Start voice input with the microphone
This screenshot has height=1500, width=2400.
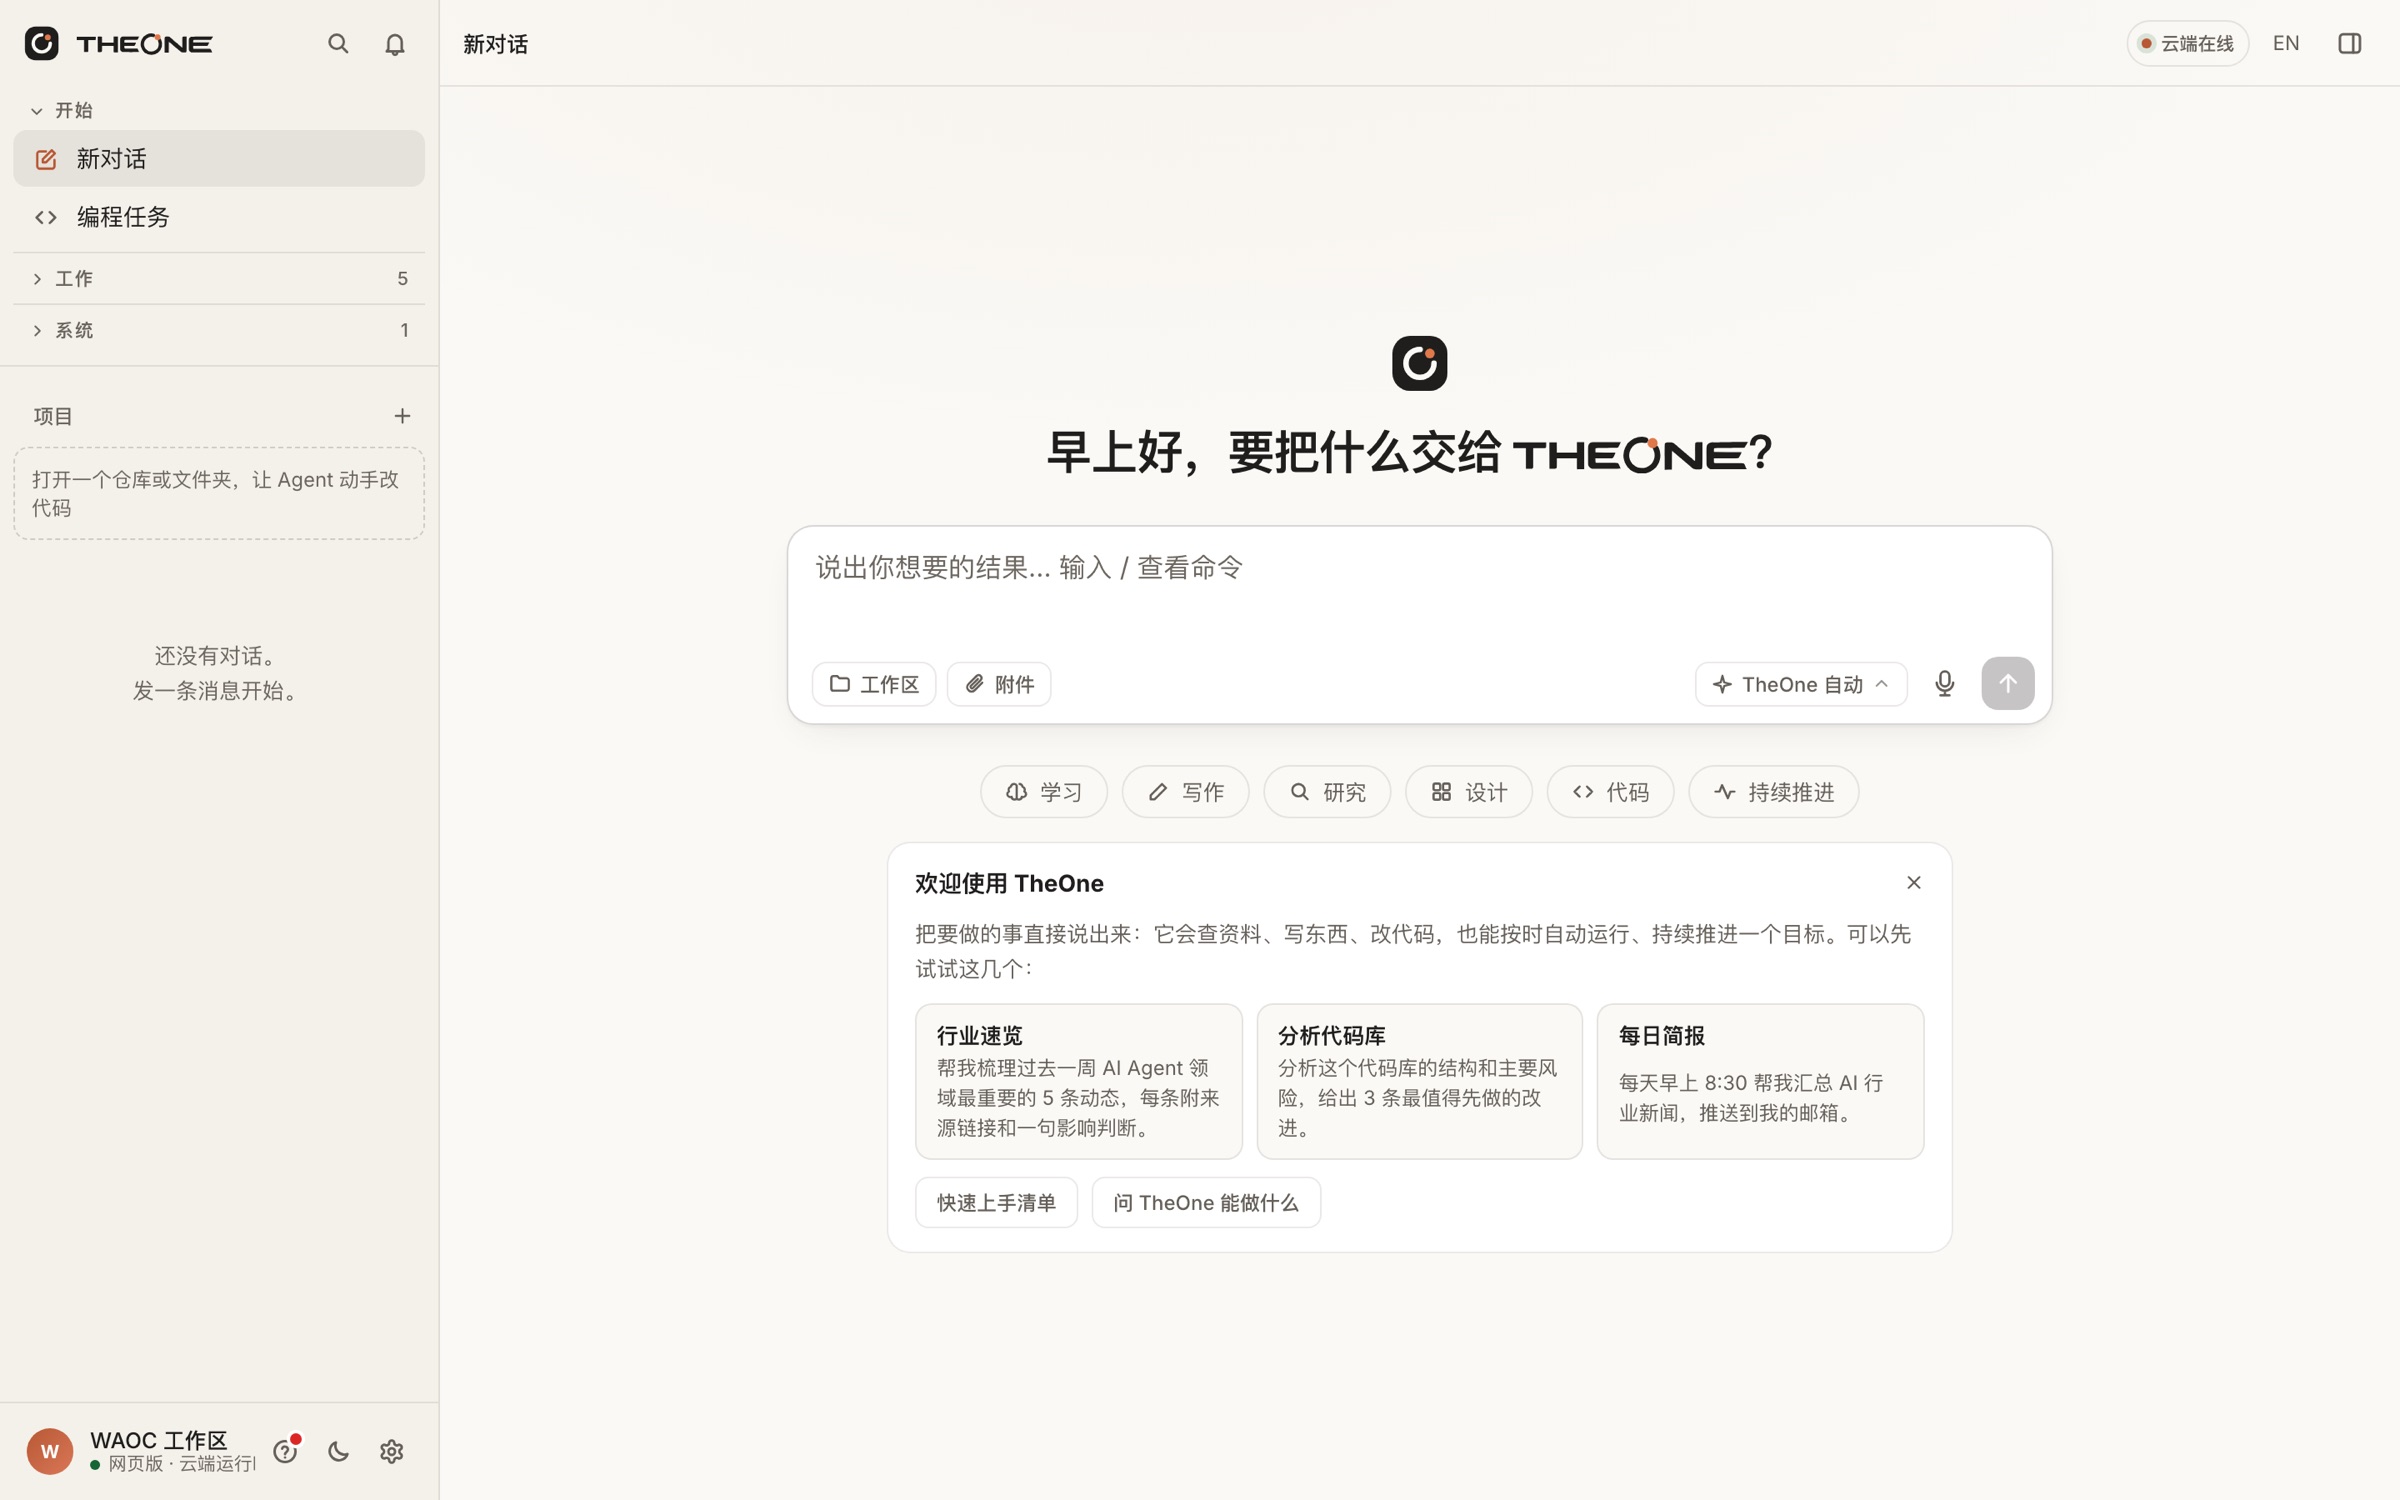point(1944,684)
